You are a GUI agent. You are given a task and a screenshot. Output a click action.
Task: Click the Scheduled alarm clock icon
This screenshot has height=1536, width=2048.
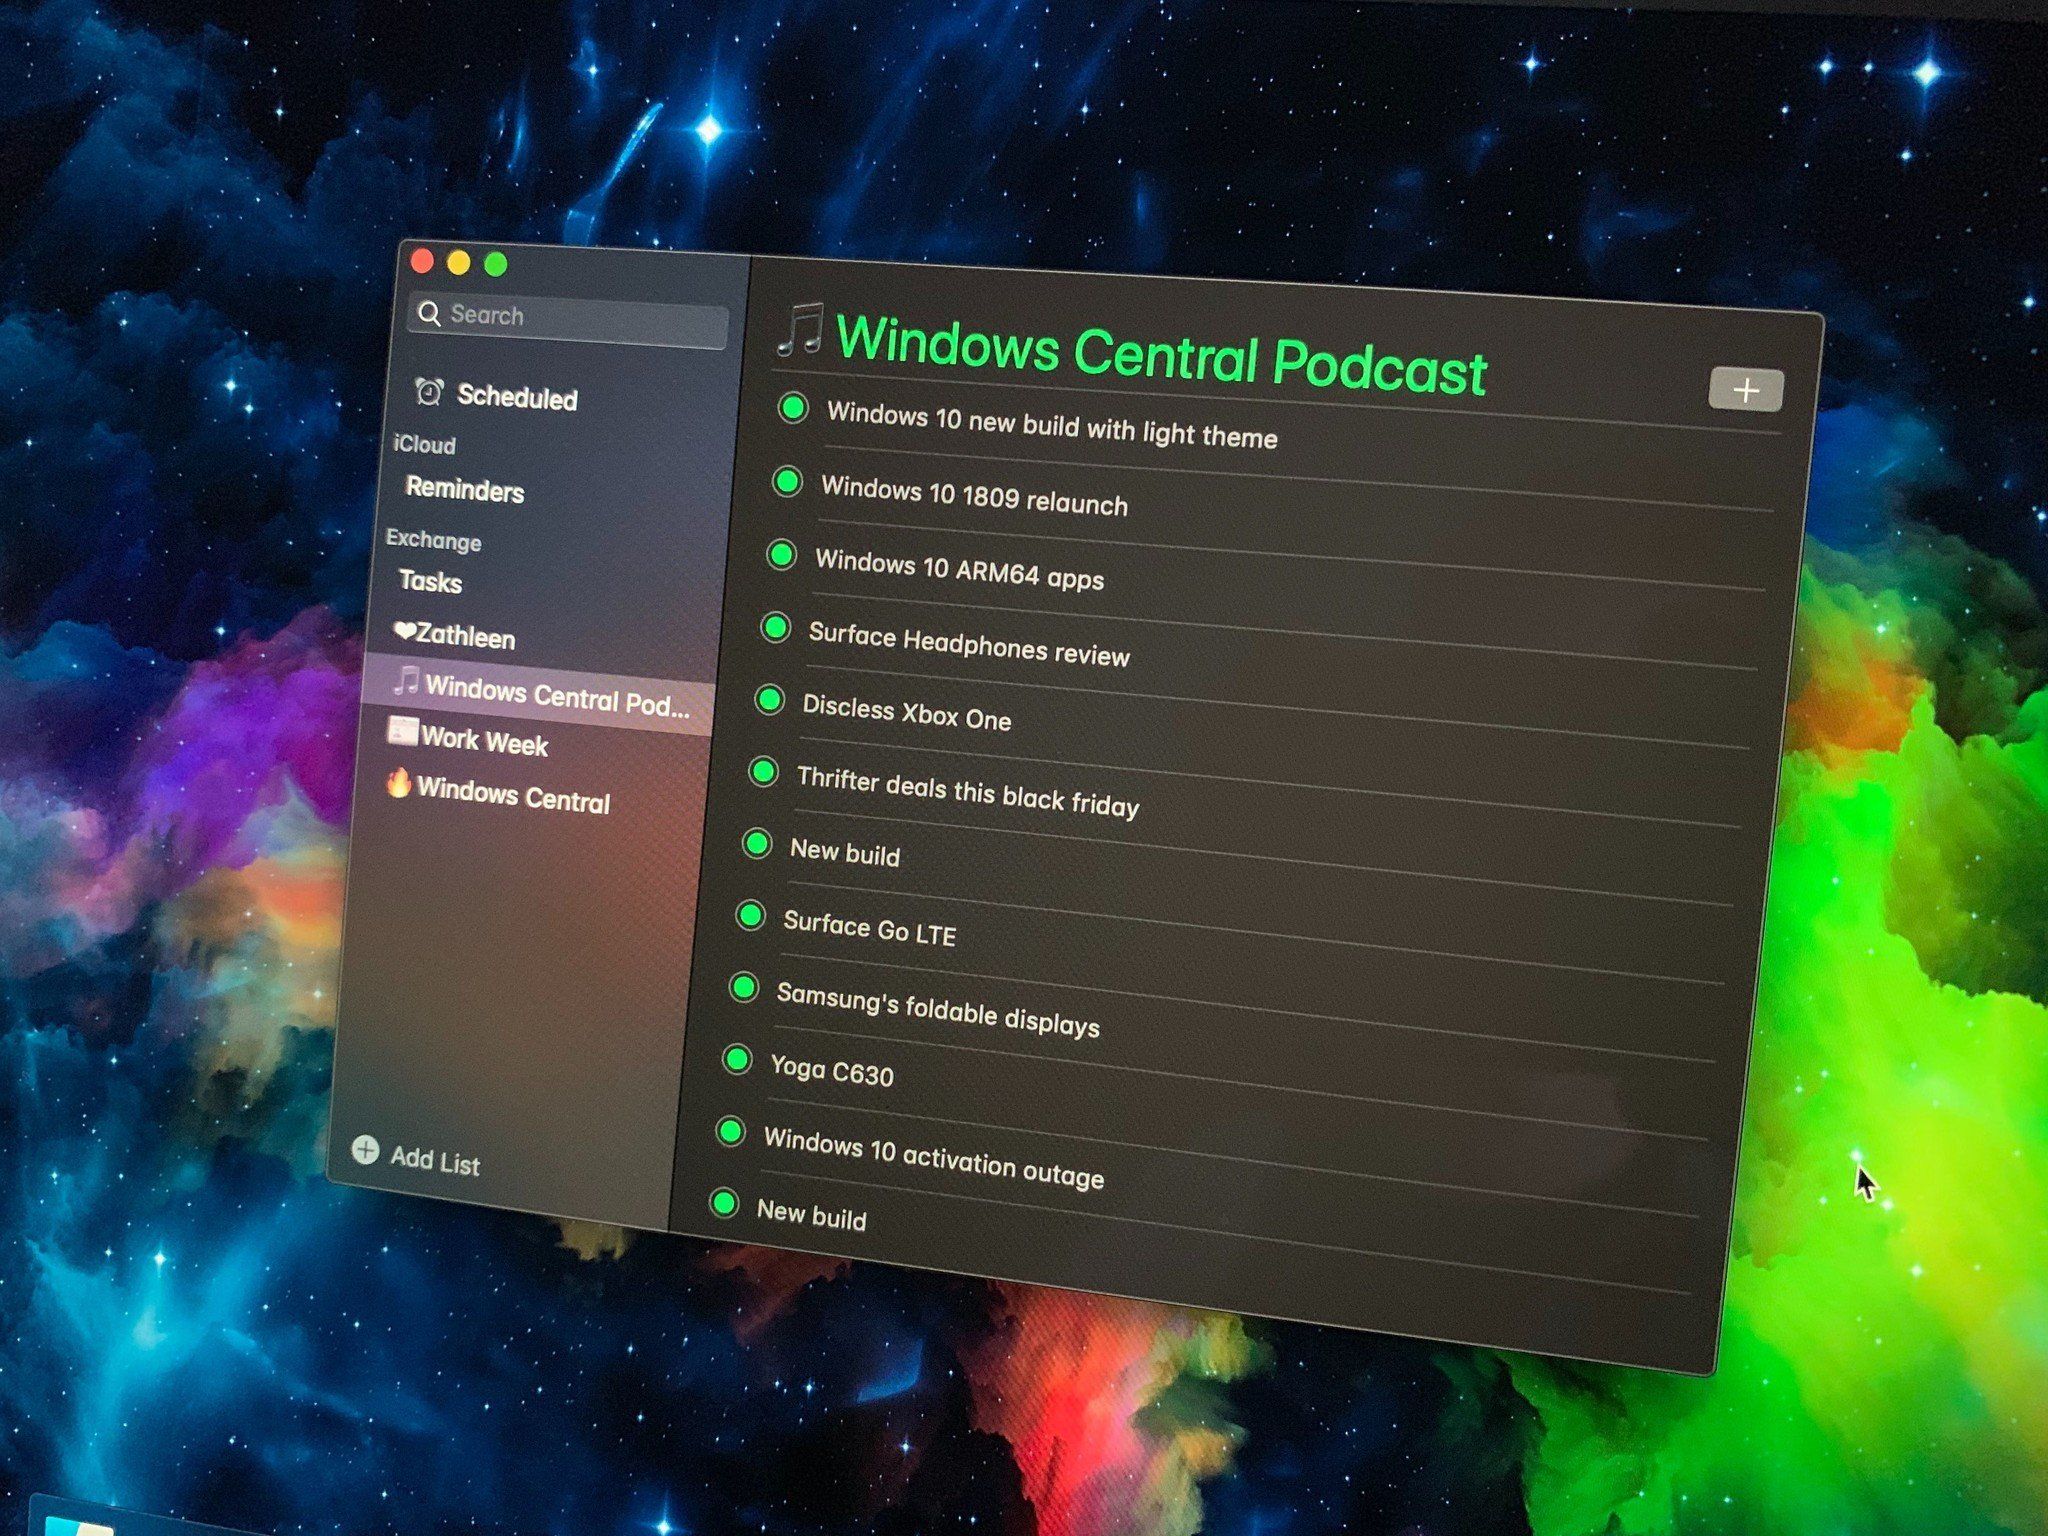point(429,391)
